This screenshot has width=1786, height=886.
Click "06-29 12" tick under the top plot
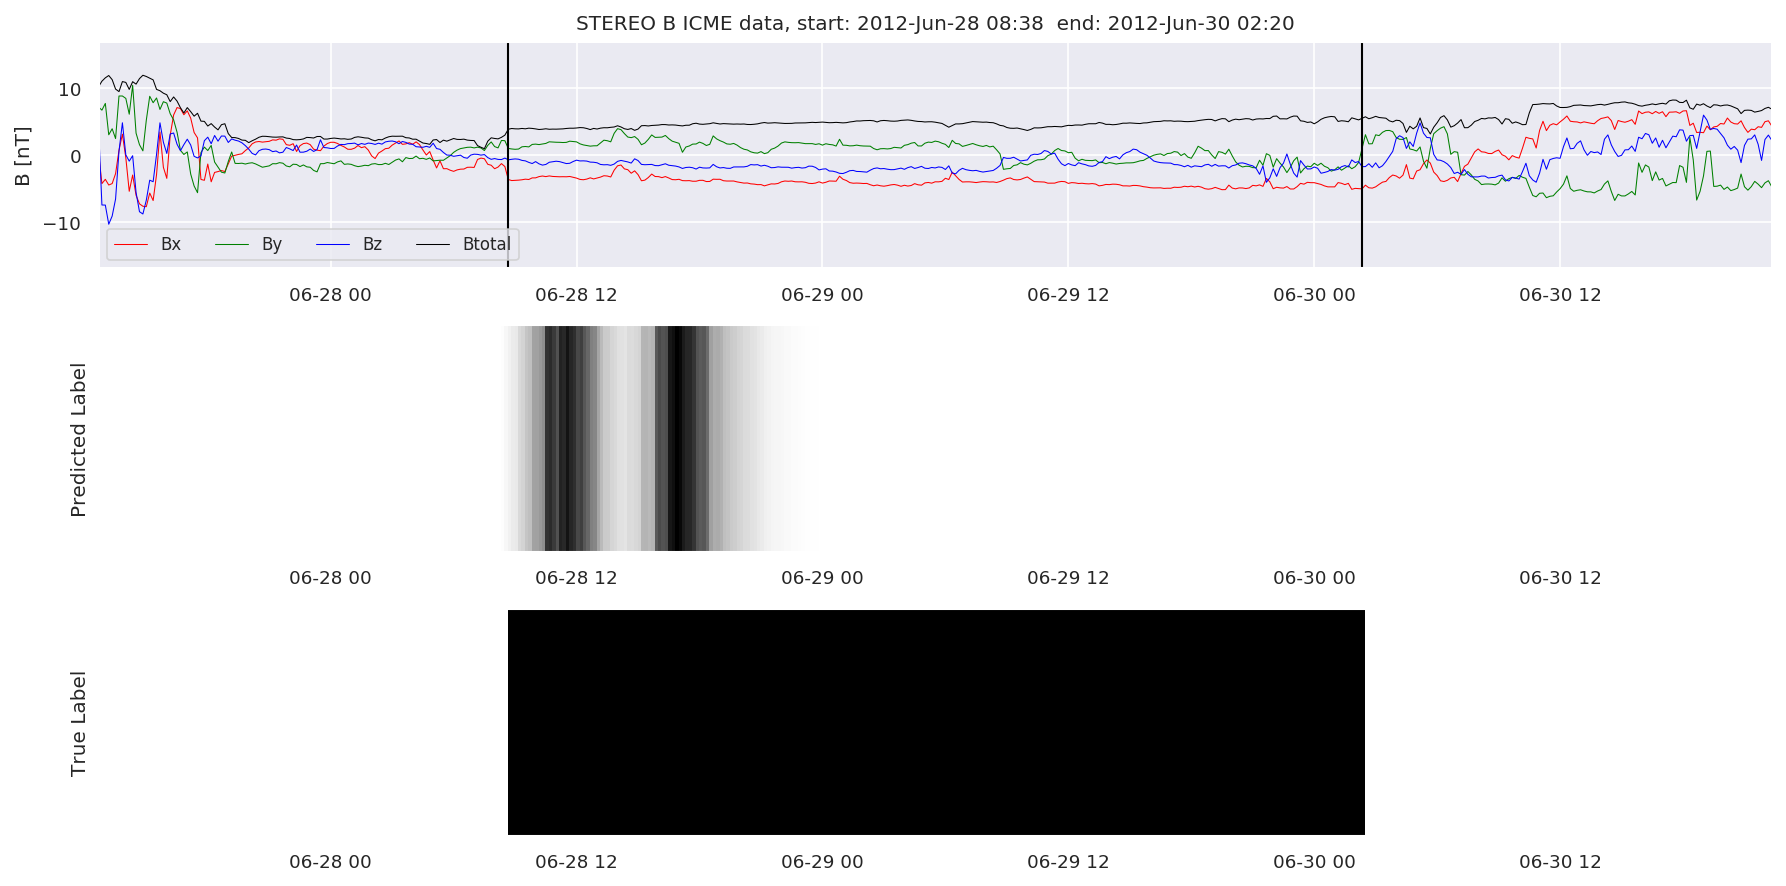click(1068, 295)
